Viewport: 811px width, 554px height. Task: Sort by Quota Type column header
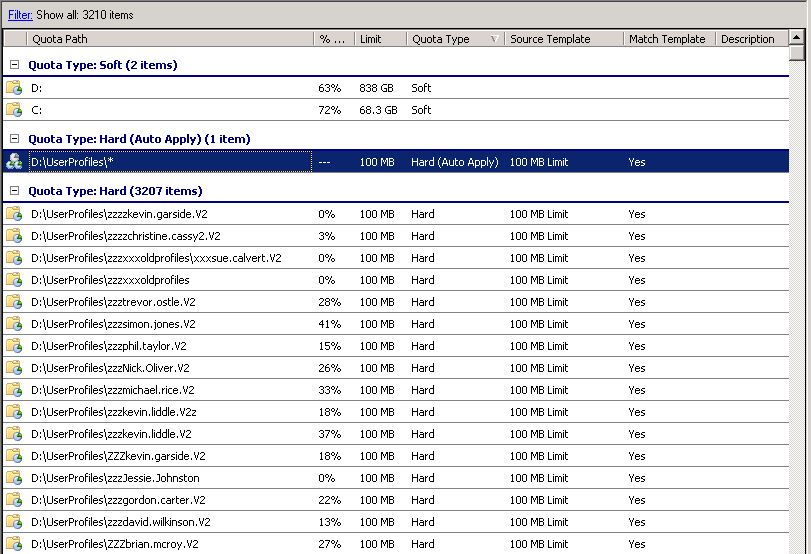[x=450, y=39]
